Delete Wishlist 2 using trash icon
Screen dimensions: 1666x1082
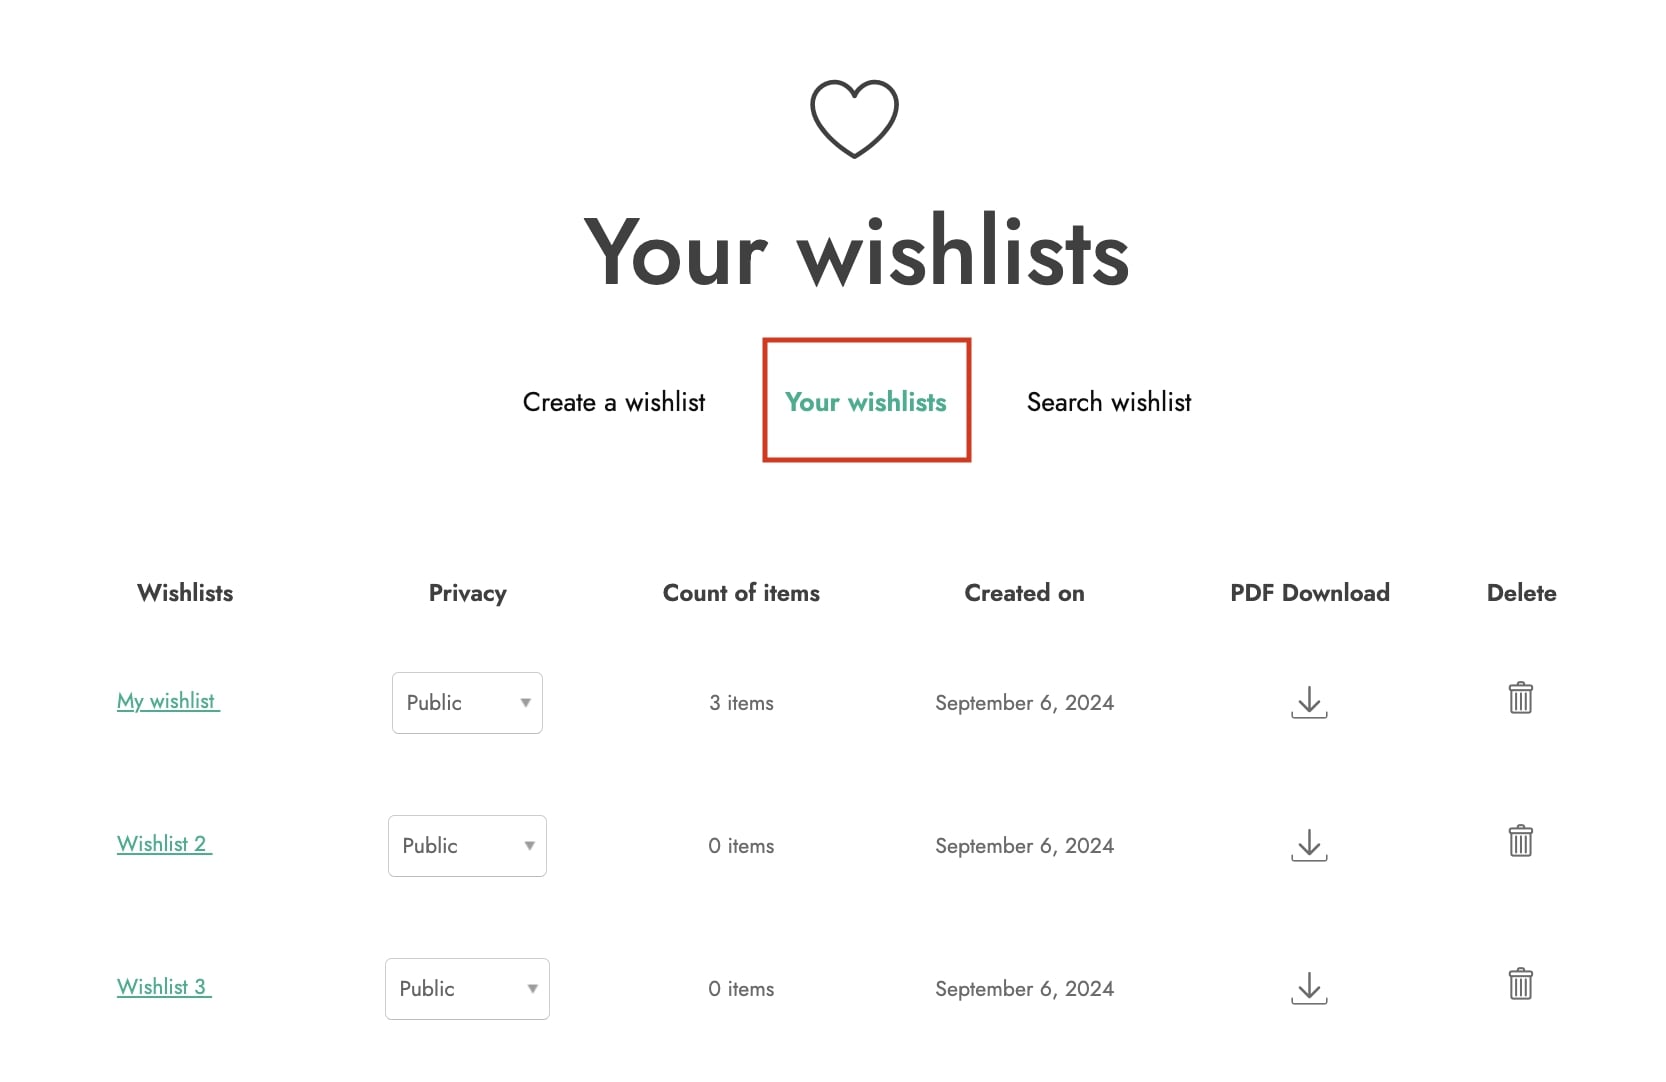point(1520,841)
